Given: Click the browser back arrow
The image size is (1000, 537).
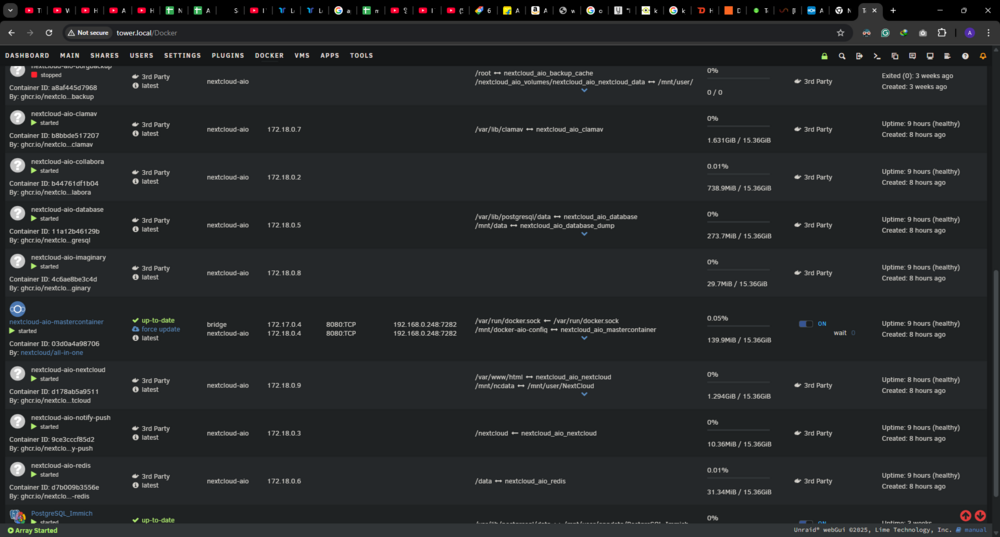Looking at the screenshot, I should coord(11,33).
